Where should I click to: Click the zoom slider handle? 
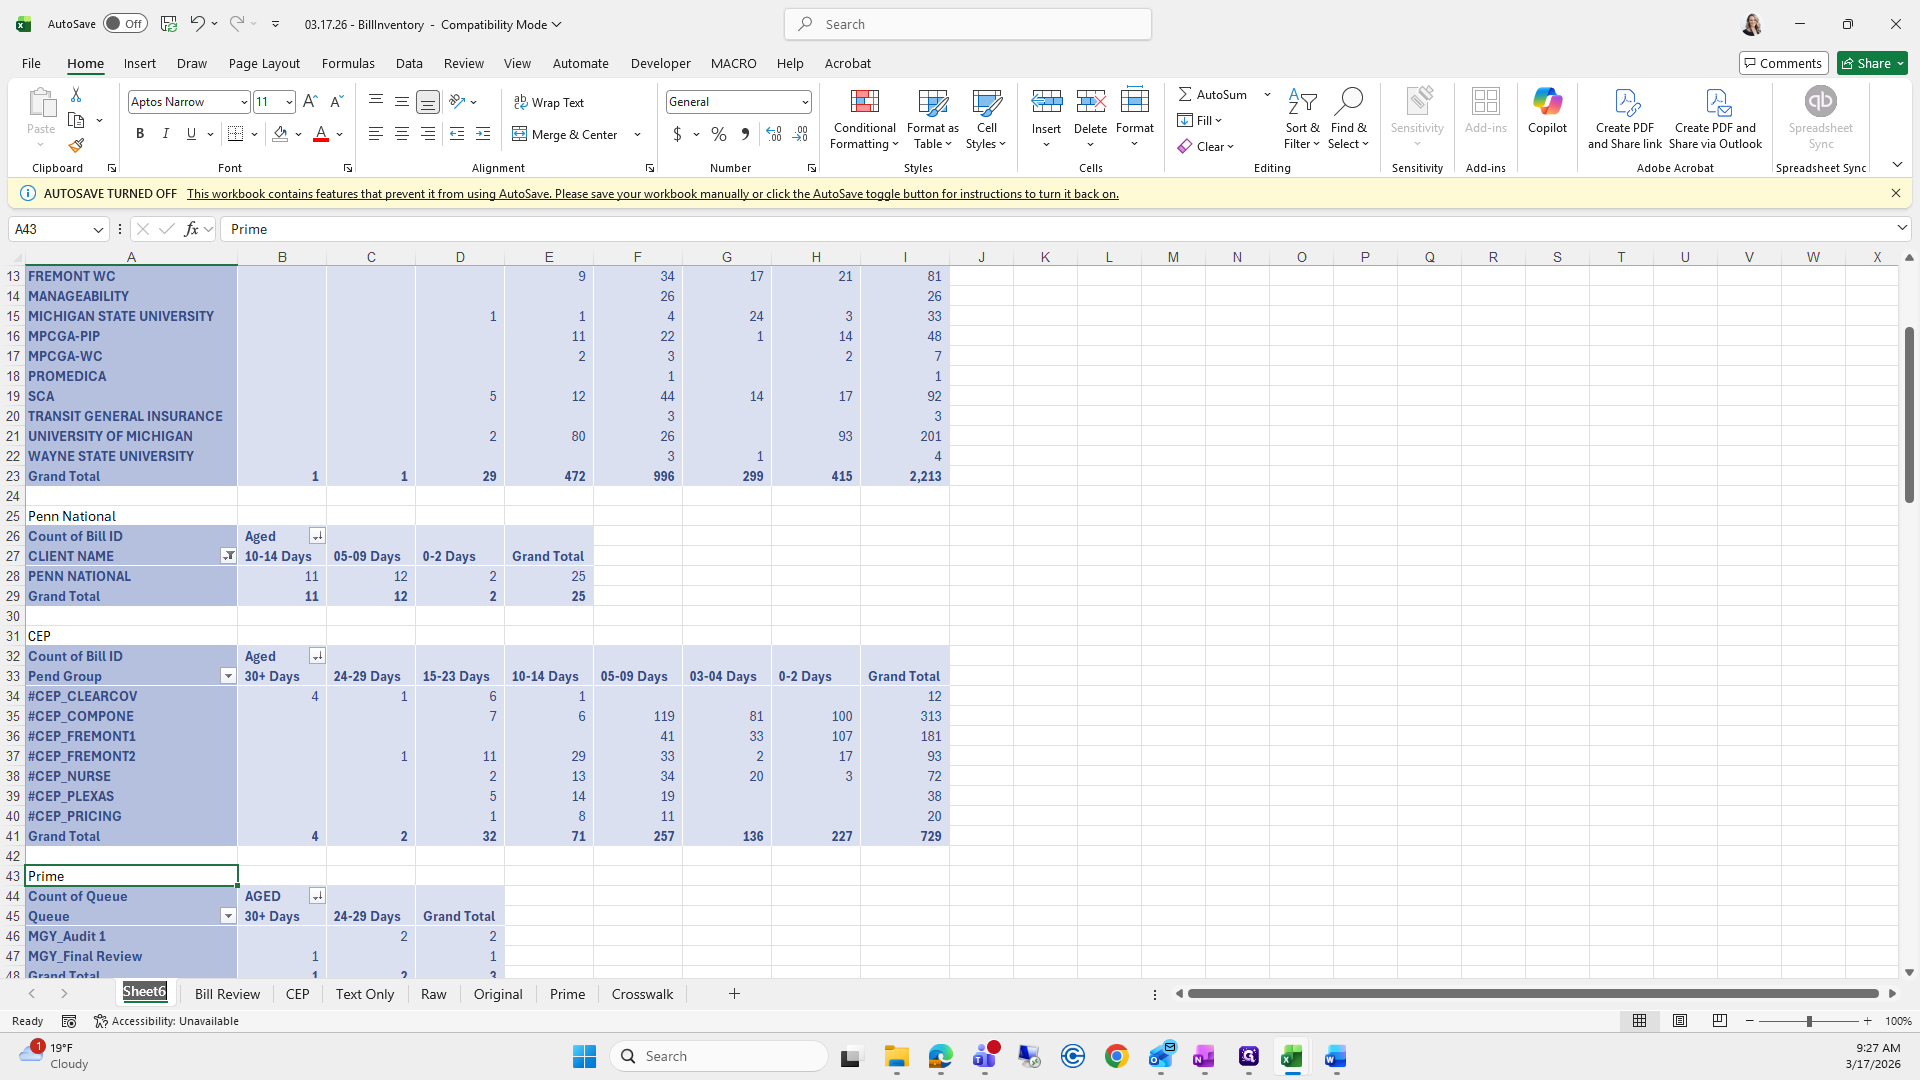point(1808,1021)
